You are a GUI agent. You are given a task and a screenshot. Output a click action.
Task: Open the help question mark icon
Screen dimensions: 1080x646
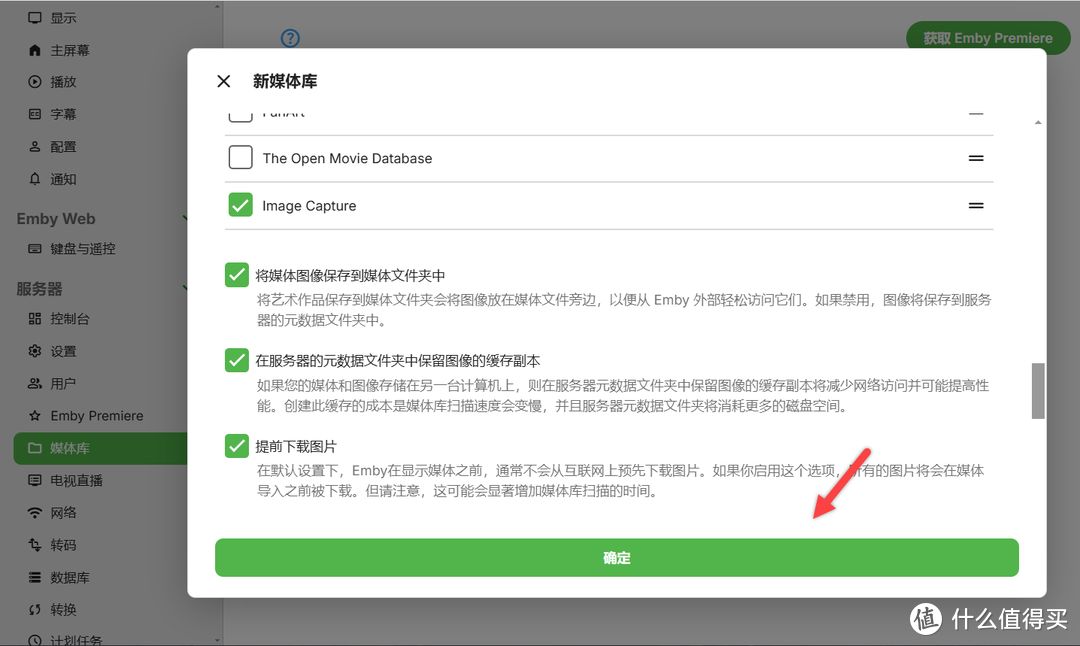click(290, 38)
